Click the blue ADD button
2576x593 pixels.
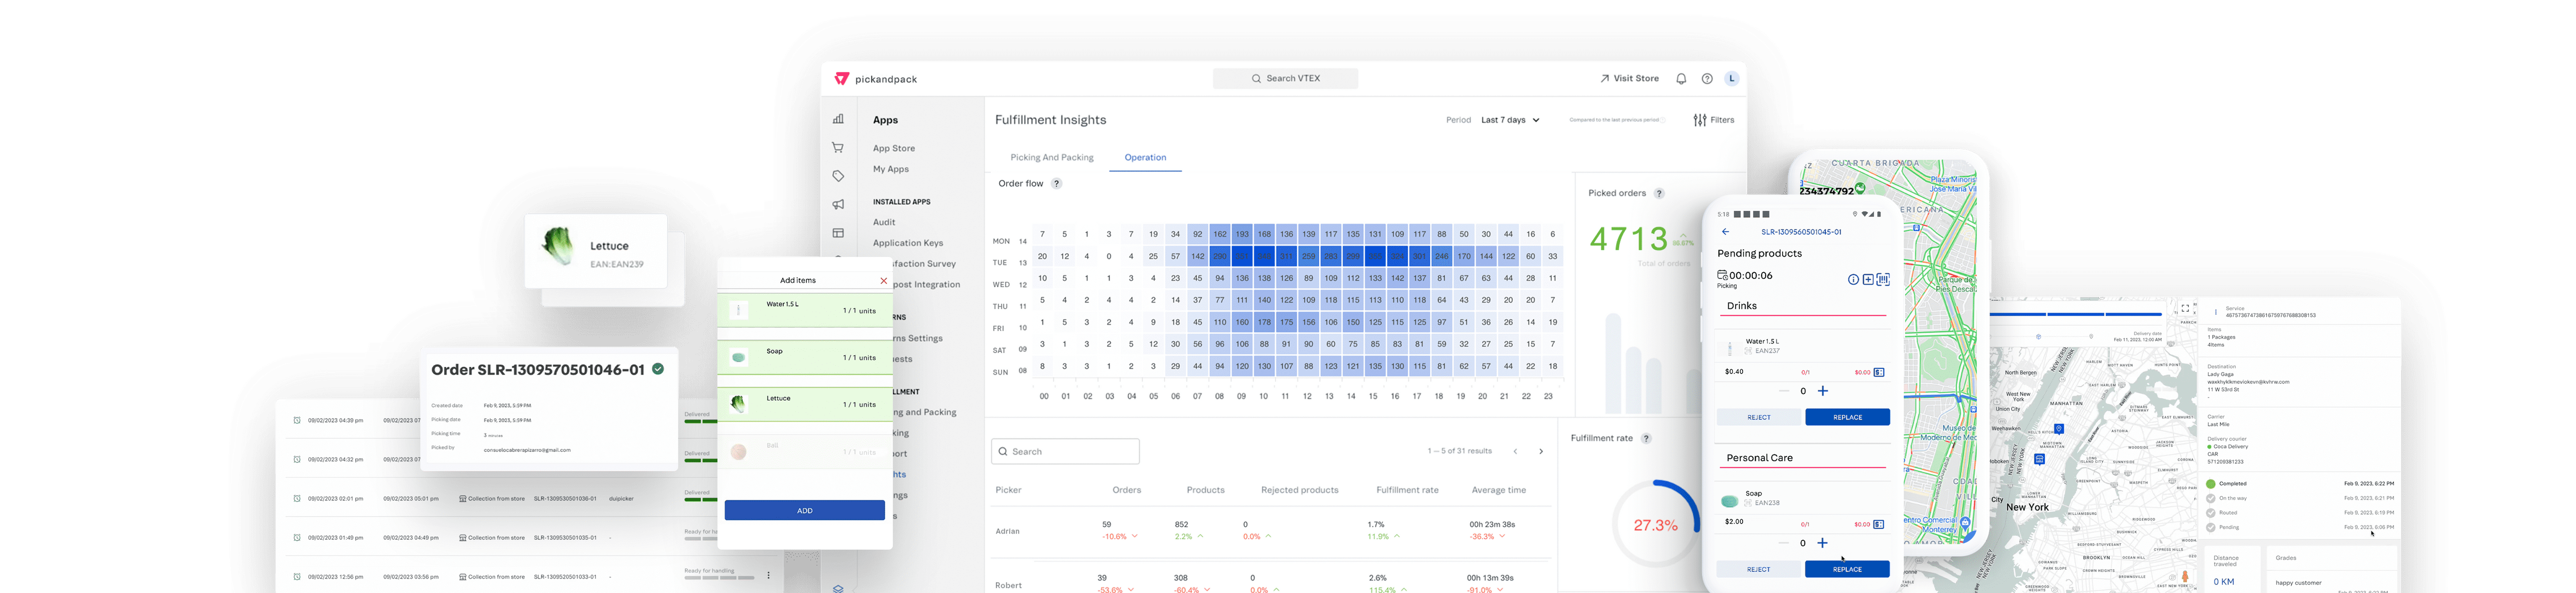coord(805,511)
